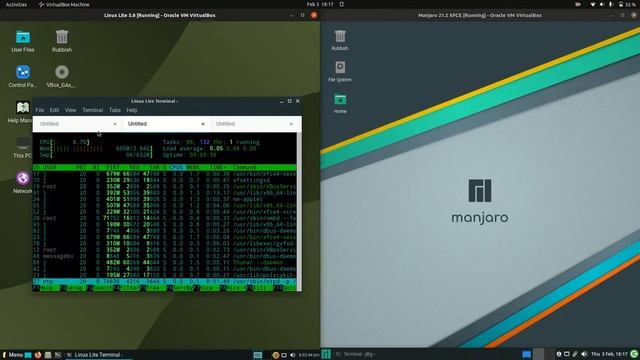Image resolution: width=640 pixels, height=360 pixels.
Task: Open Help menu in Linux Lite Terminal
Action: pyautogui.click(x=132, y=110)
